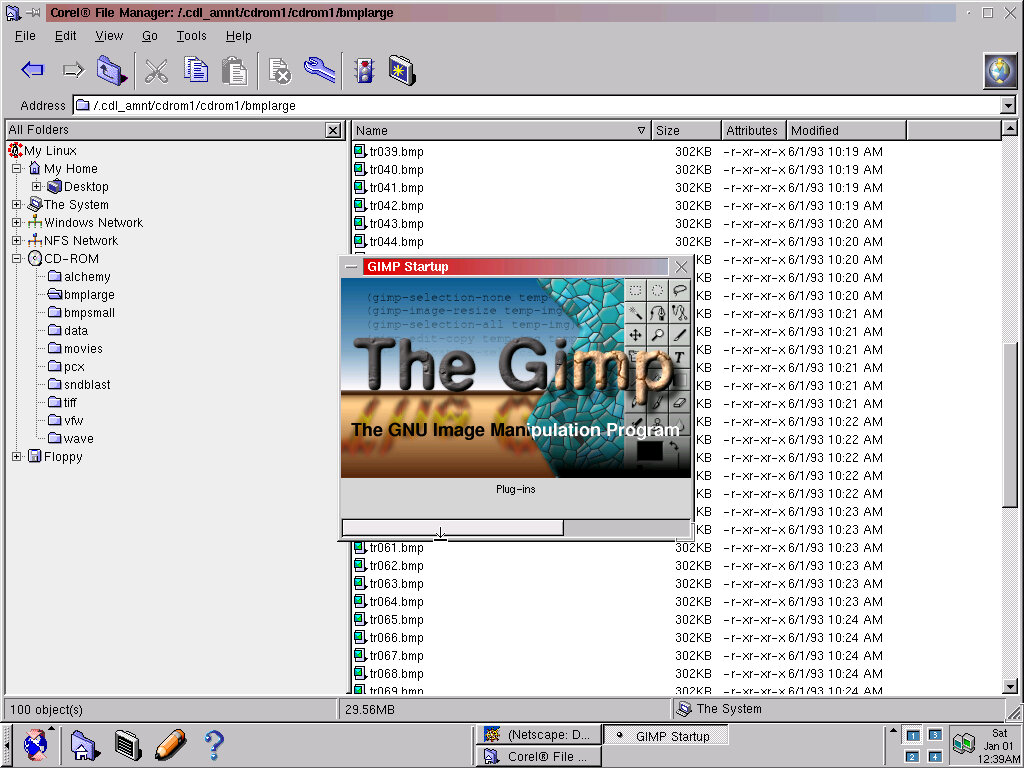The width and height of the screenshot is (1024, 768).
Task: Select the movies folder in tree
Action: point(83,349)
